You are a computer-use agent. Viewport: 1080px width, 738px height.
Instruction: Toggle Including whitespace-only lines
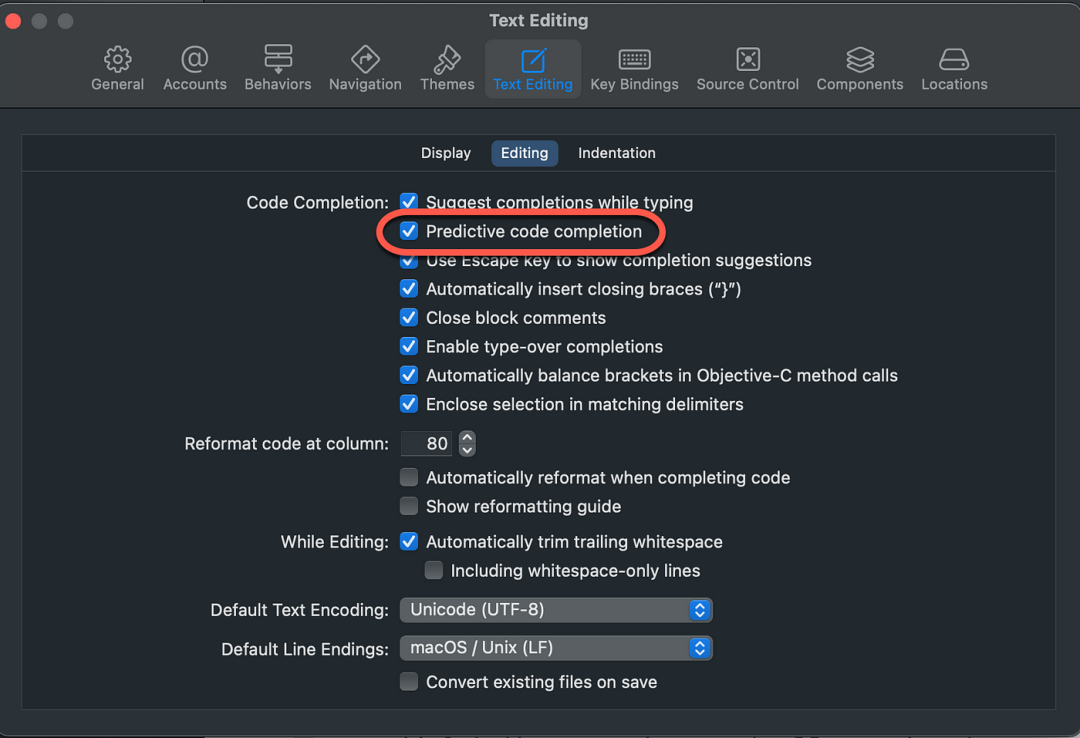434,570
